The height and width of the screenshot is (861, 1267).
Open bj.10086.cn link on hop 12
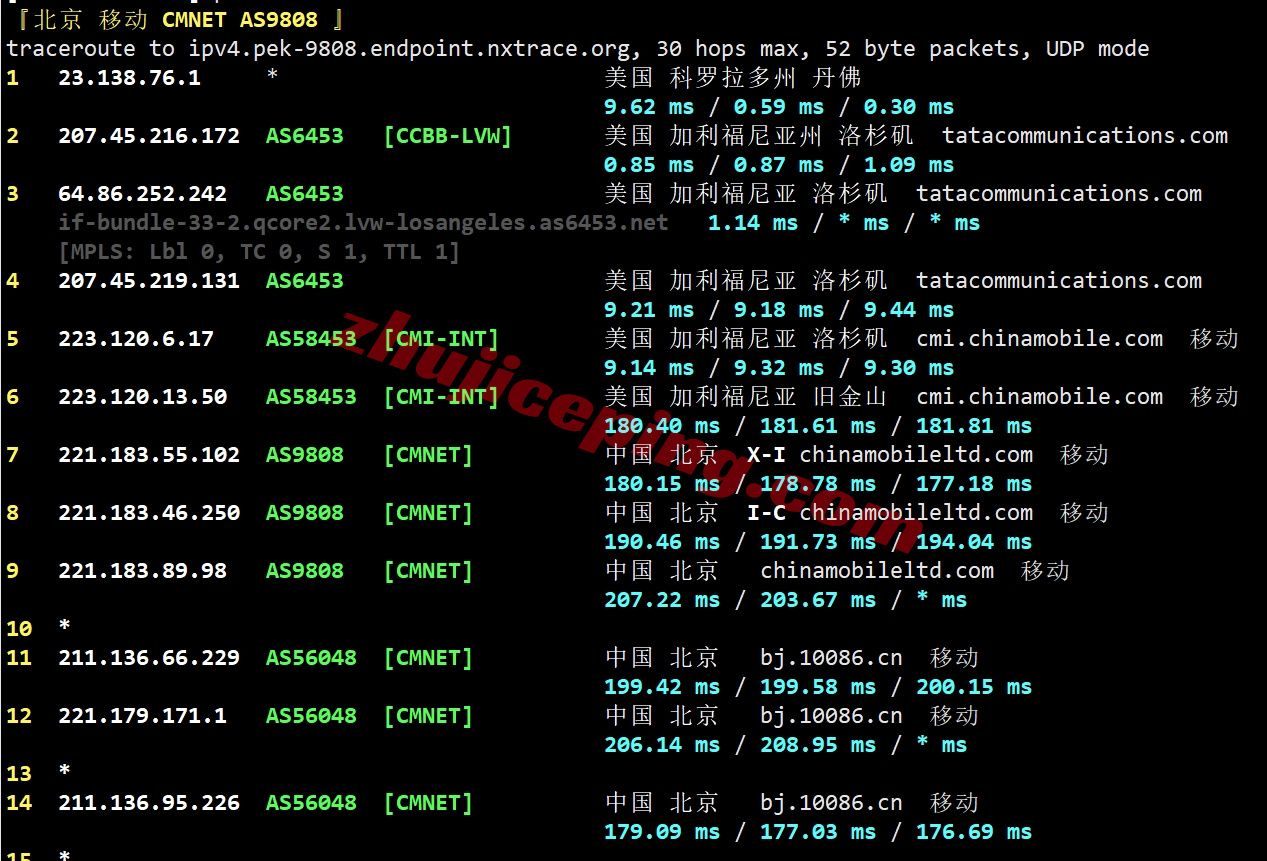830,715
